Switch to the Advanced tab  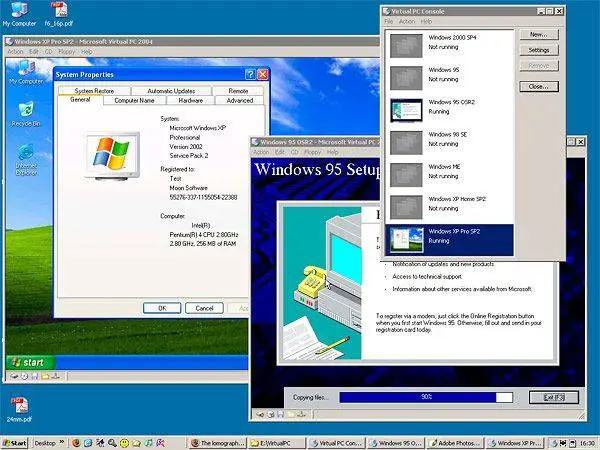click(240, 100)
